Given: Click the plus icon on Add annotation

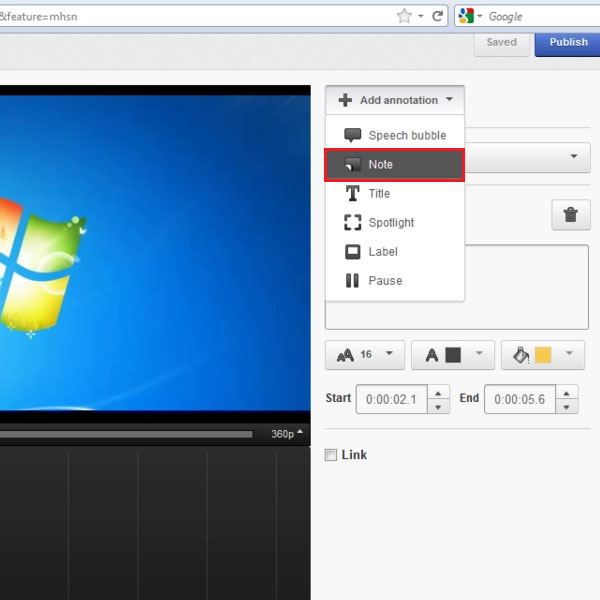Looking at the screenshot, I should (345, 100).
